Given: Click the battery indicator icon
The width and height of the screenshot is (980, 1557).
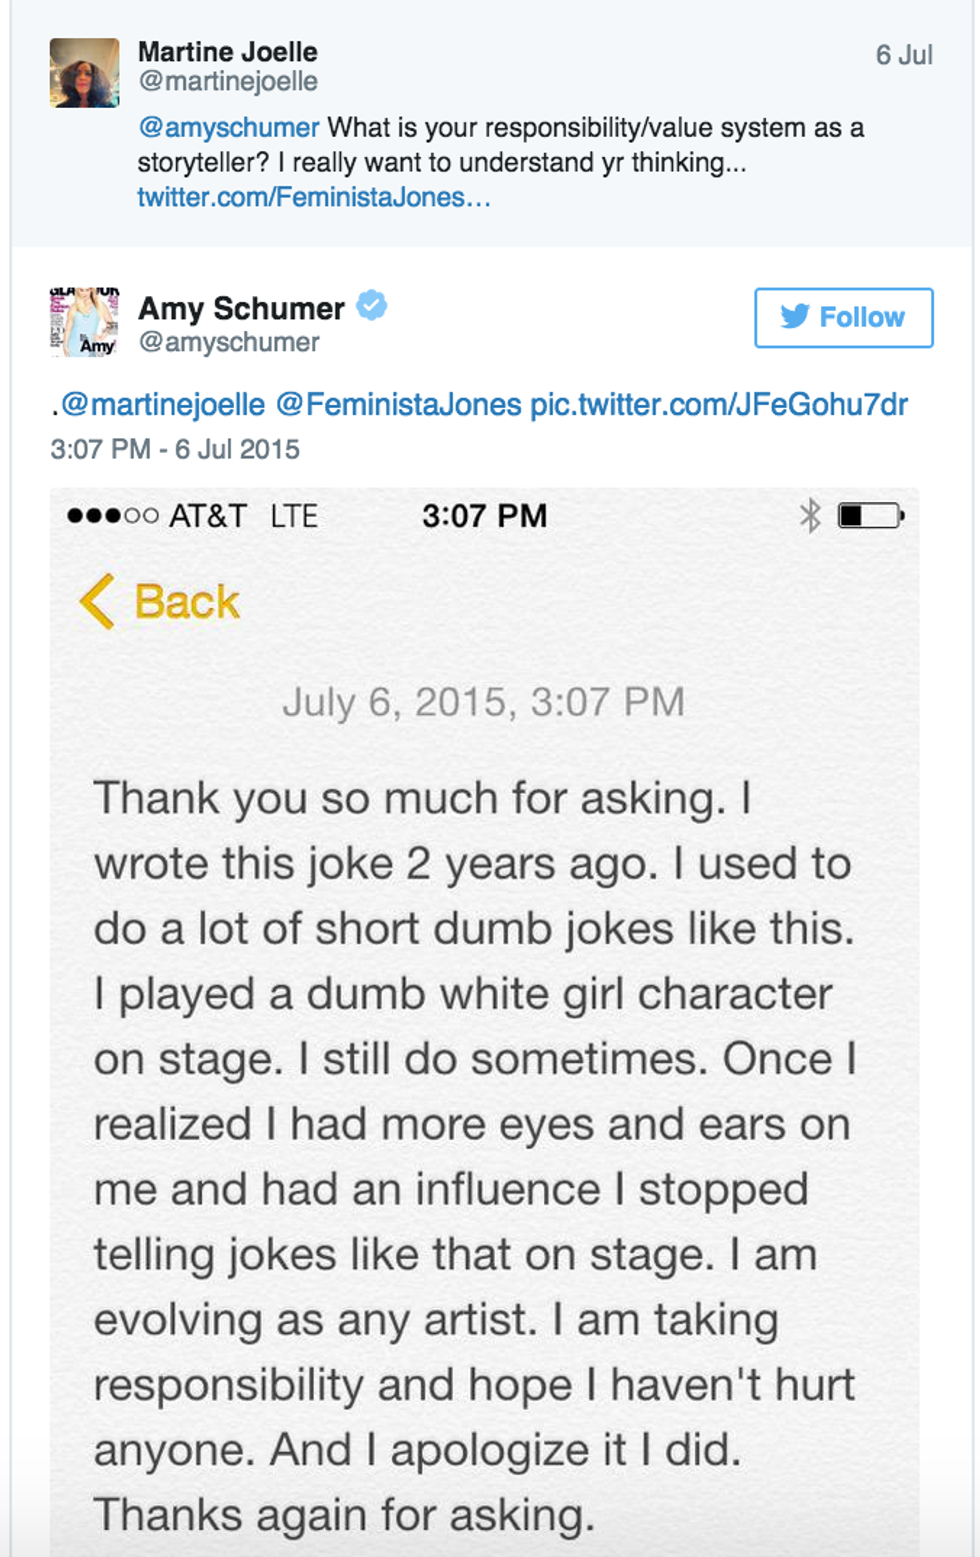Looking at the screenshot, I should pos(870,516).
